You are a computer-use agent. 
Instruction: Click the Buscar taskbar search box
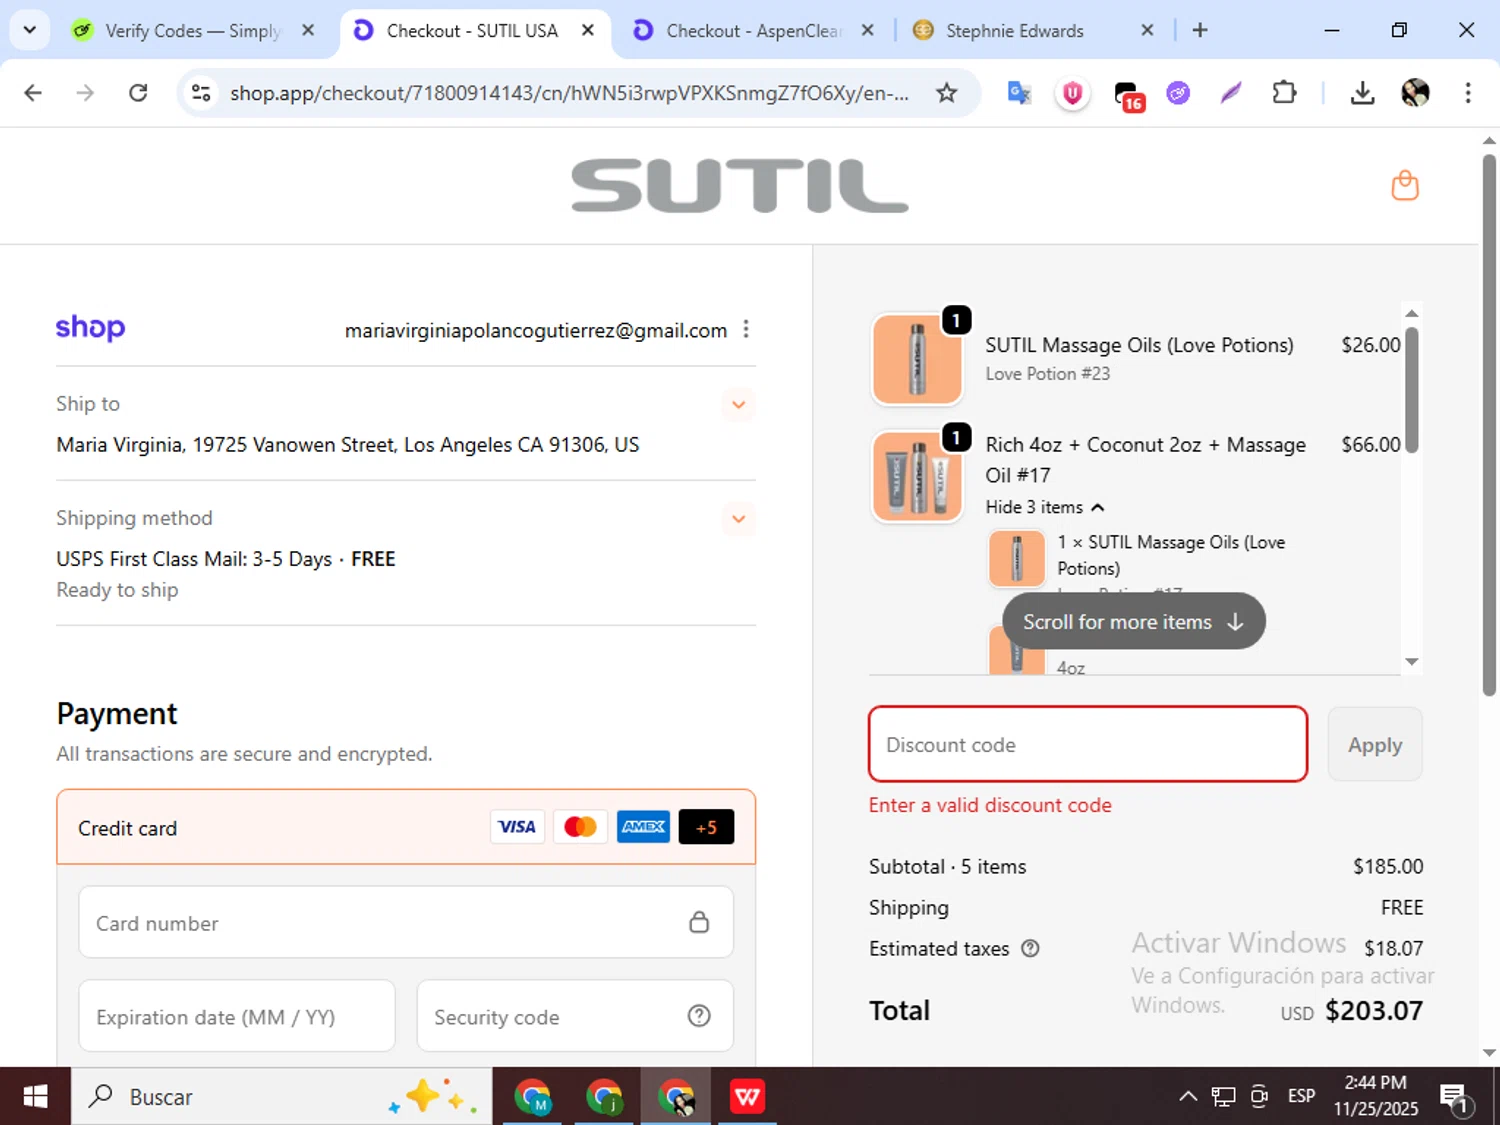click(281, 1096)
